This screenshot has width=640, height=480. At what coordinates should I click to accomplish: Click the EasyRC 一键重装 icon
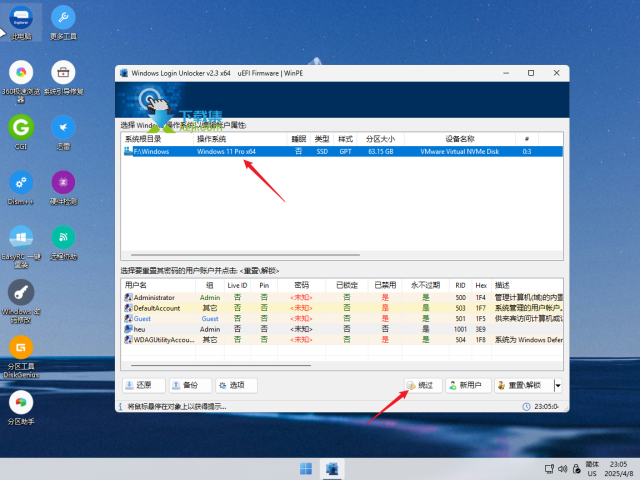coord(20,238)
